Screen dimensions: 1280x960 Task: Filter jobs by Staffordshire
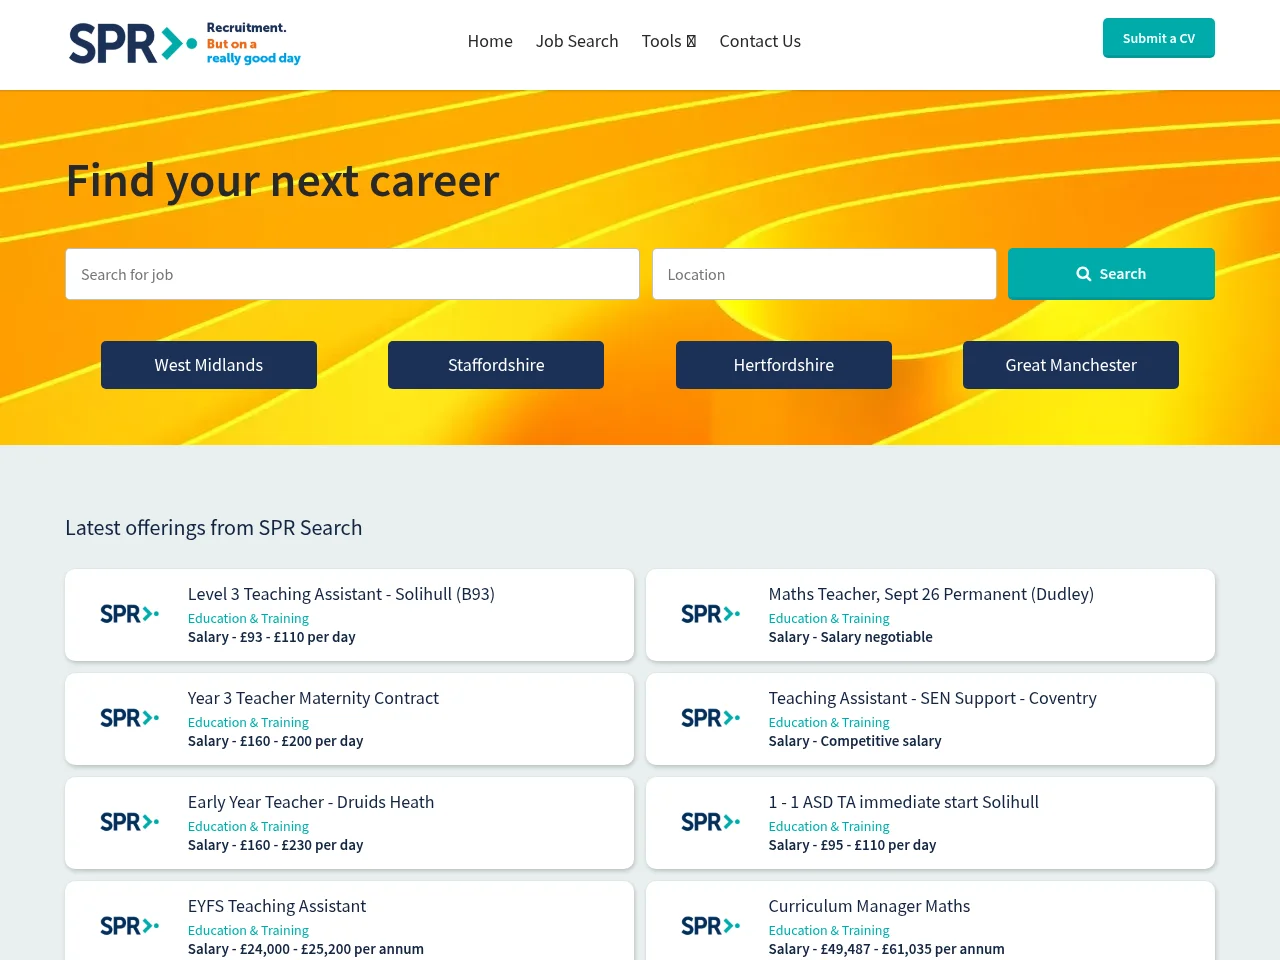click(496, 365)
